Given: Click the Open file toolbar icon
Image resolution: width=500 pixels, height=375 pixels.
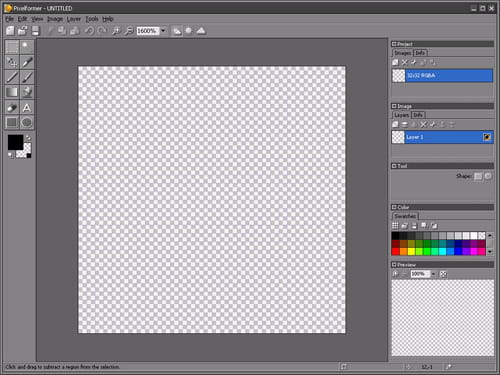Looking at the screenshot, I should 22,31.
